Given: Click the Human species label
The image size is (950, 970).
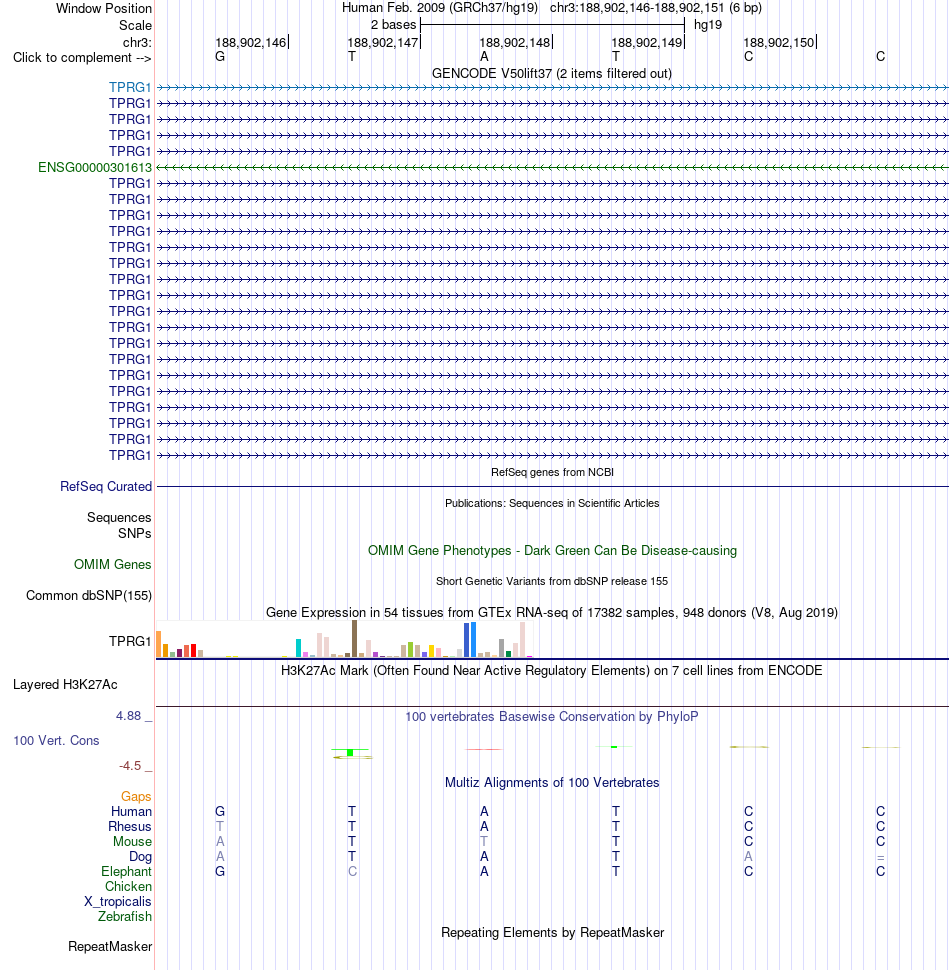Looking at the screenshot, I should point(131,811).
